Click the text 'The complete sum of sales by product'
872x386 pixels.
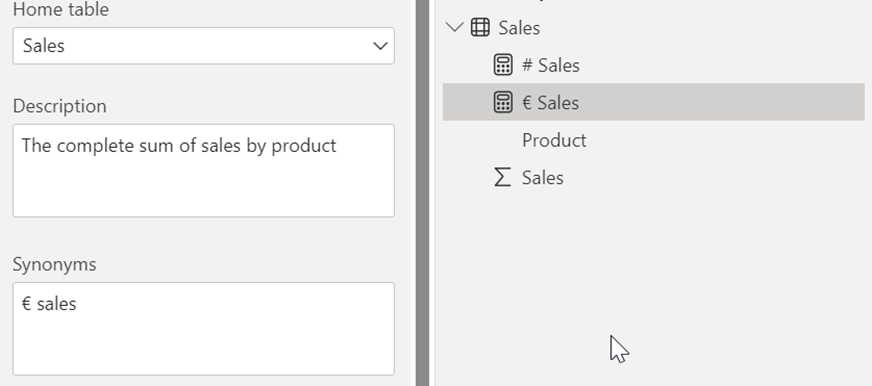click(179, 146)
